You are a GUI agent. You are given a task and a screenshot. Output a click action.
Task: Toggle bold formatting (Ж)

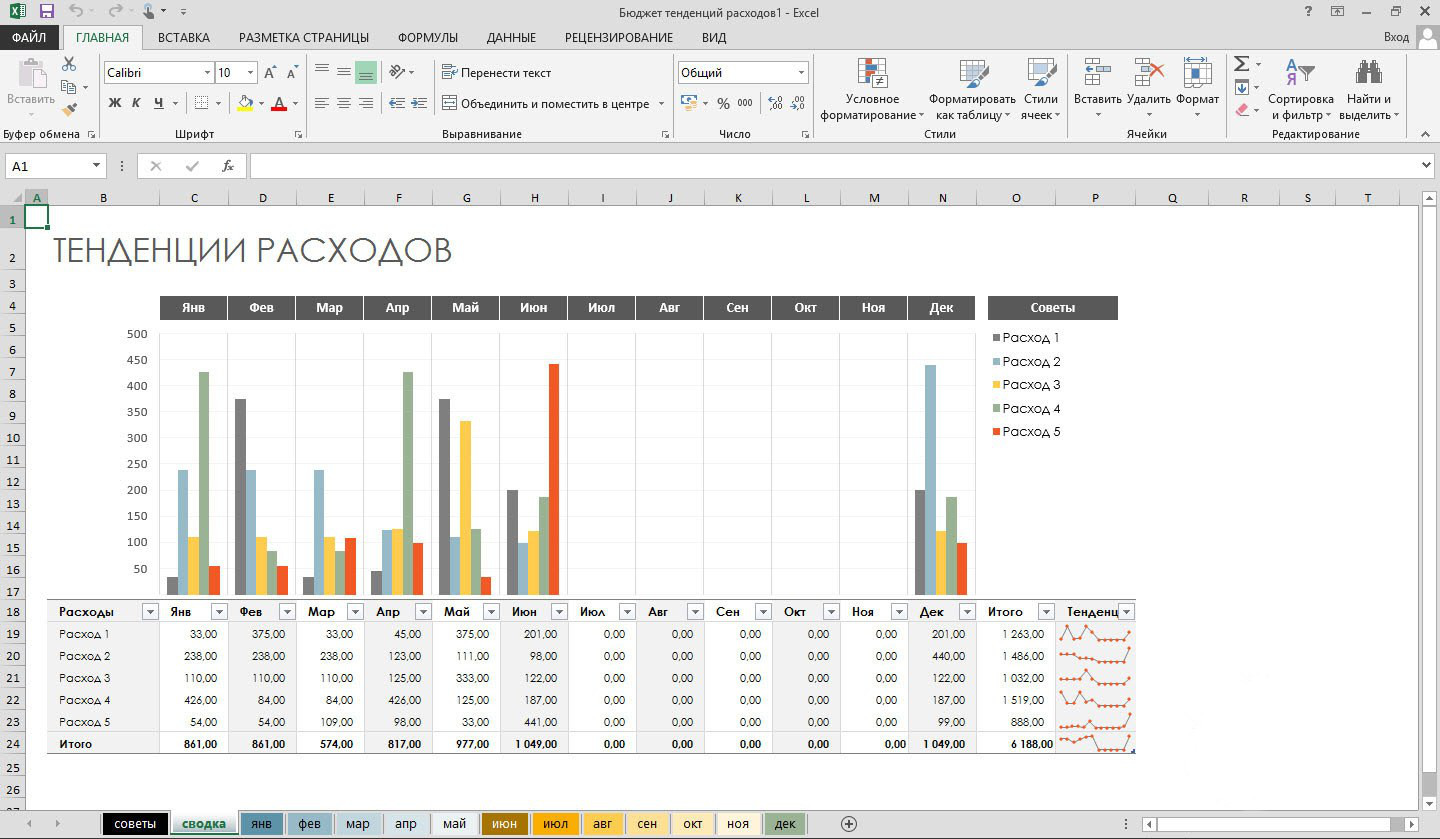[x=114, y=103]
